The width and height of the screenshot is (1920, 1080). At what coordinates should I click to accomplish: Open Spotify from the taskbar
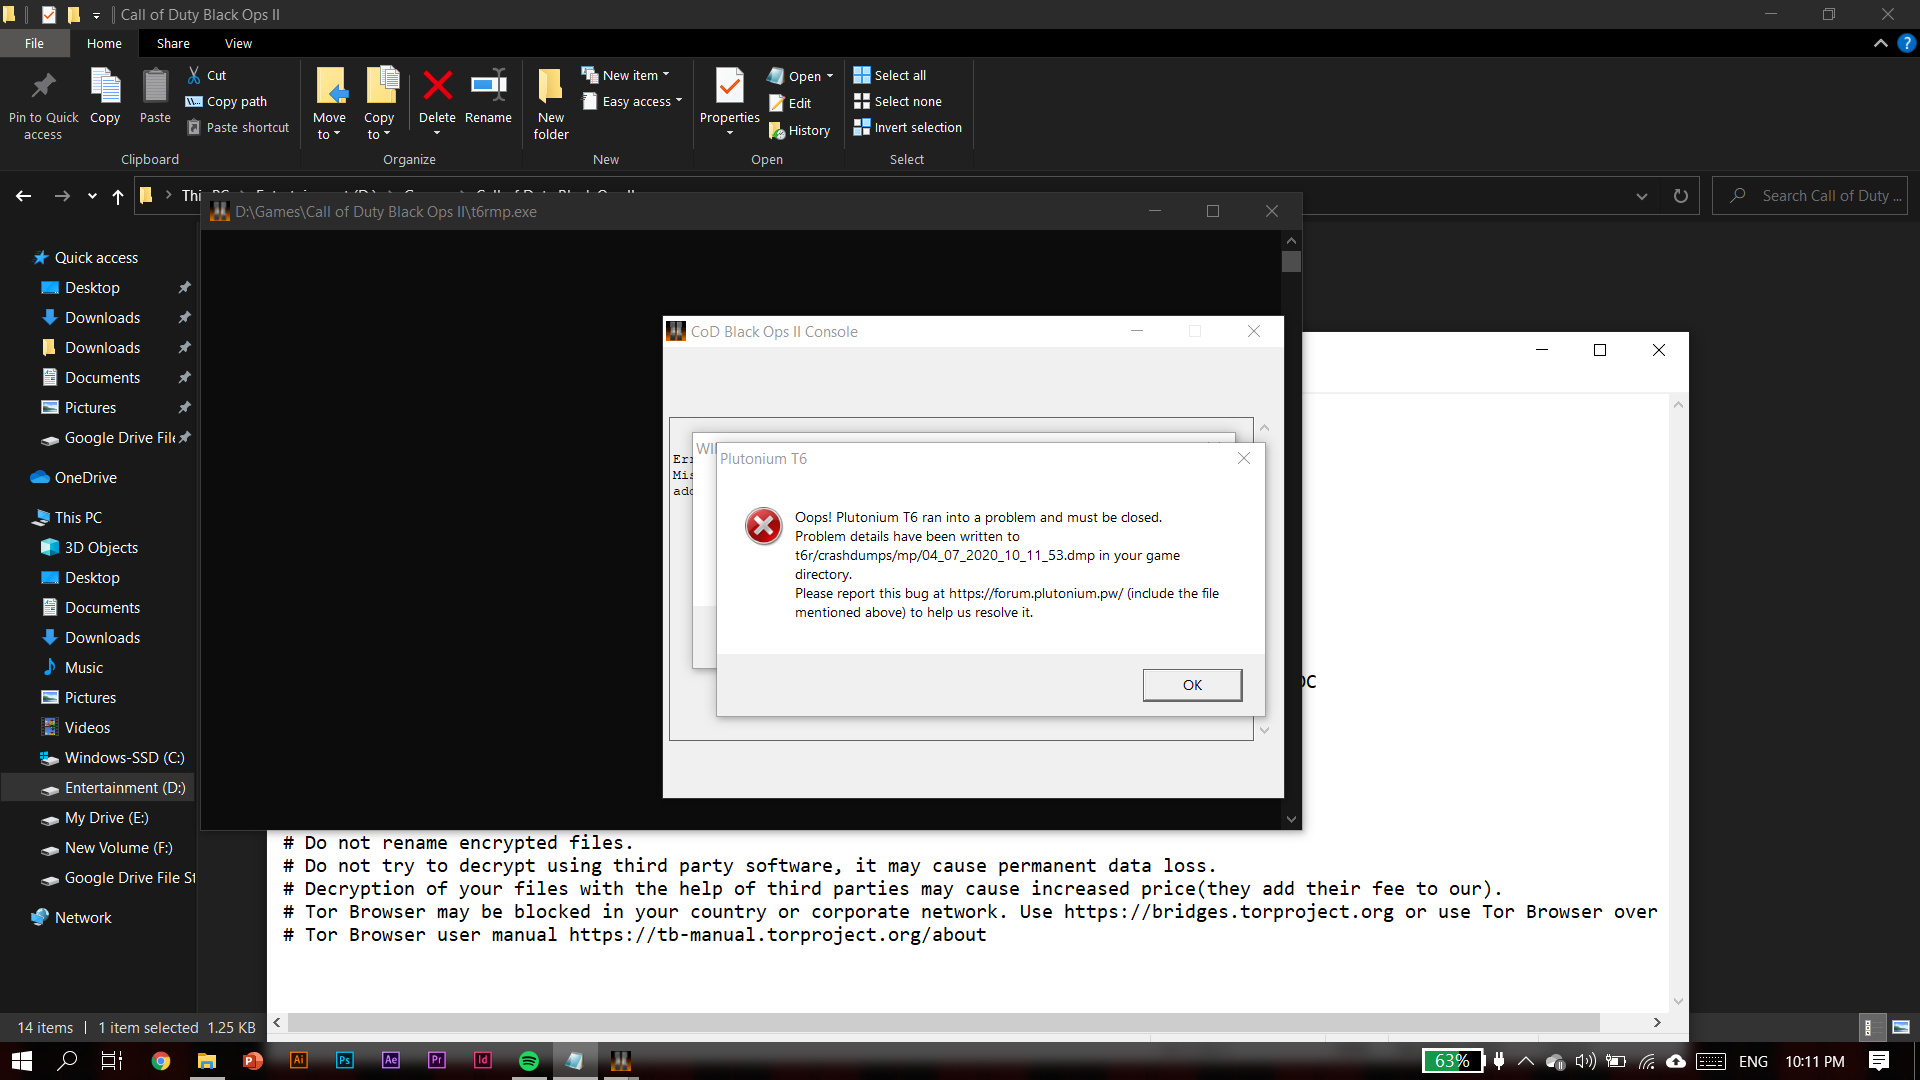529,1061
